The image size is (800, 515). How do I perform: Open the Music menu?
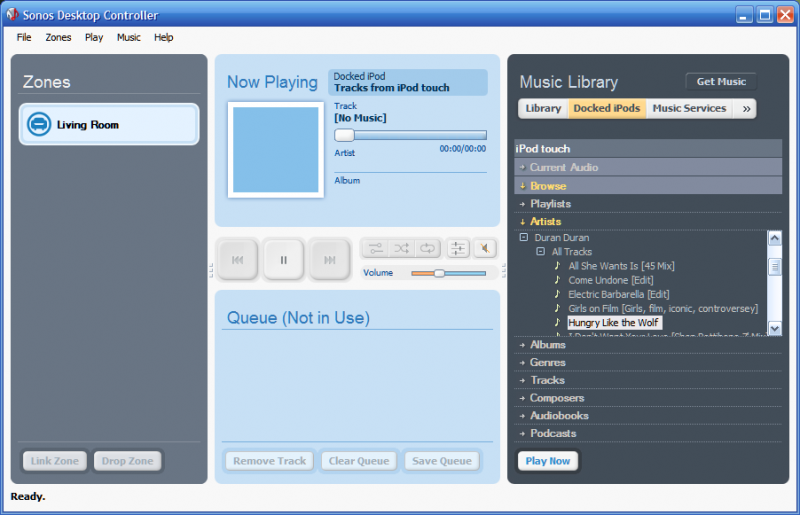[x=129, y=37]
